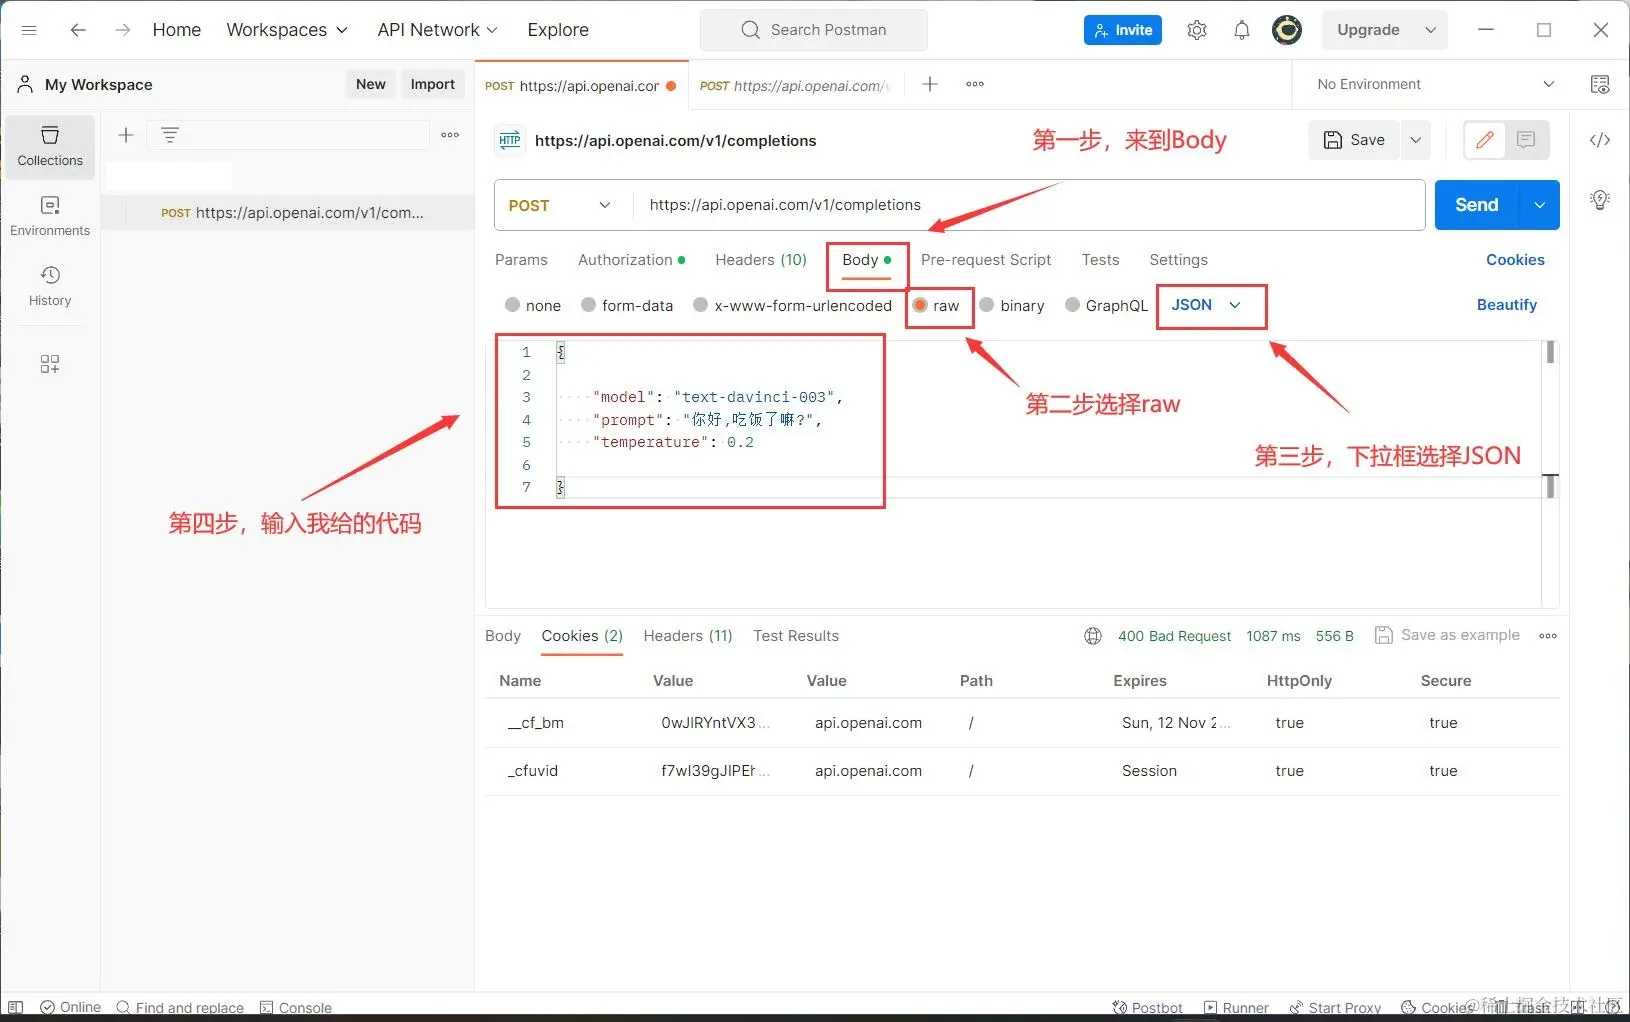Open the POST method dropdown

point(560,205)
